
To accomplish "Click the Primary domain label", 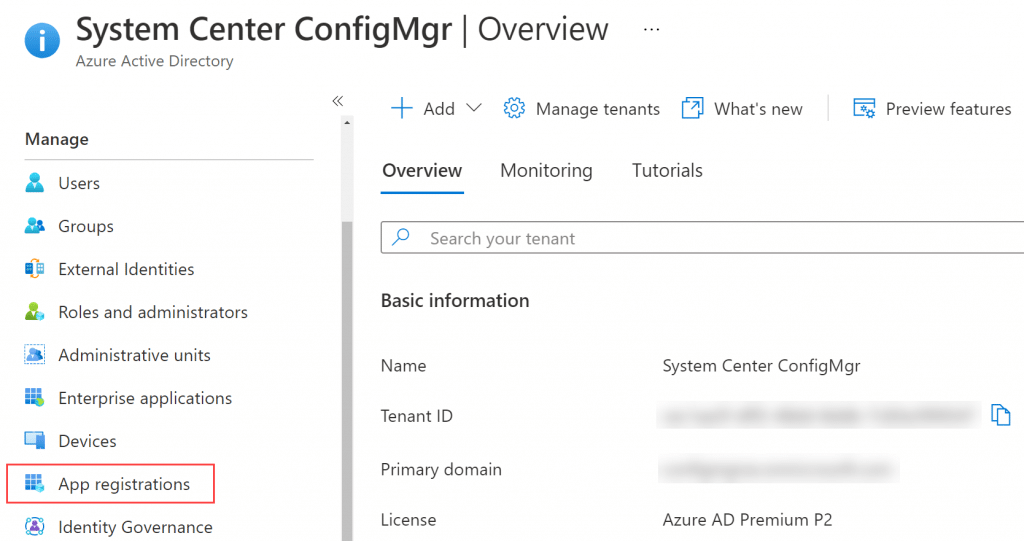I will coord(441,470).
